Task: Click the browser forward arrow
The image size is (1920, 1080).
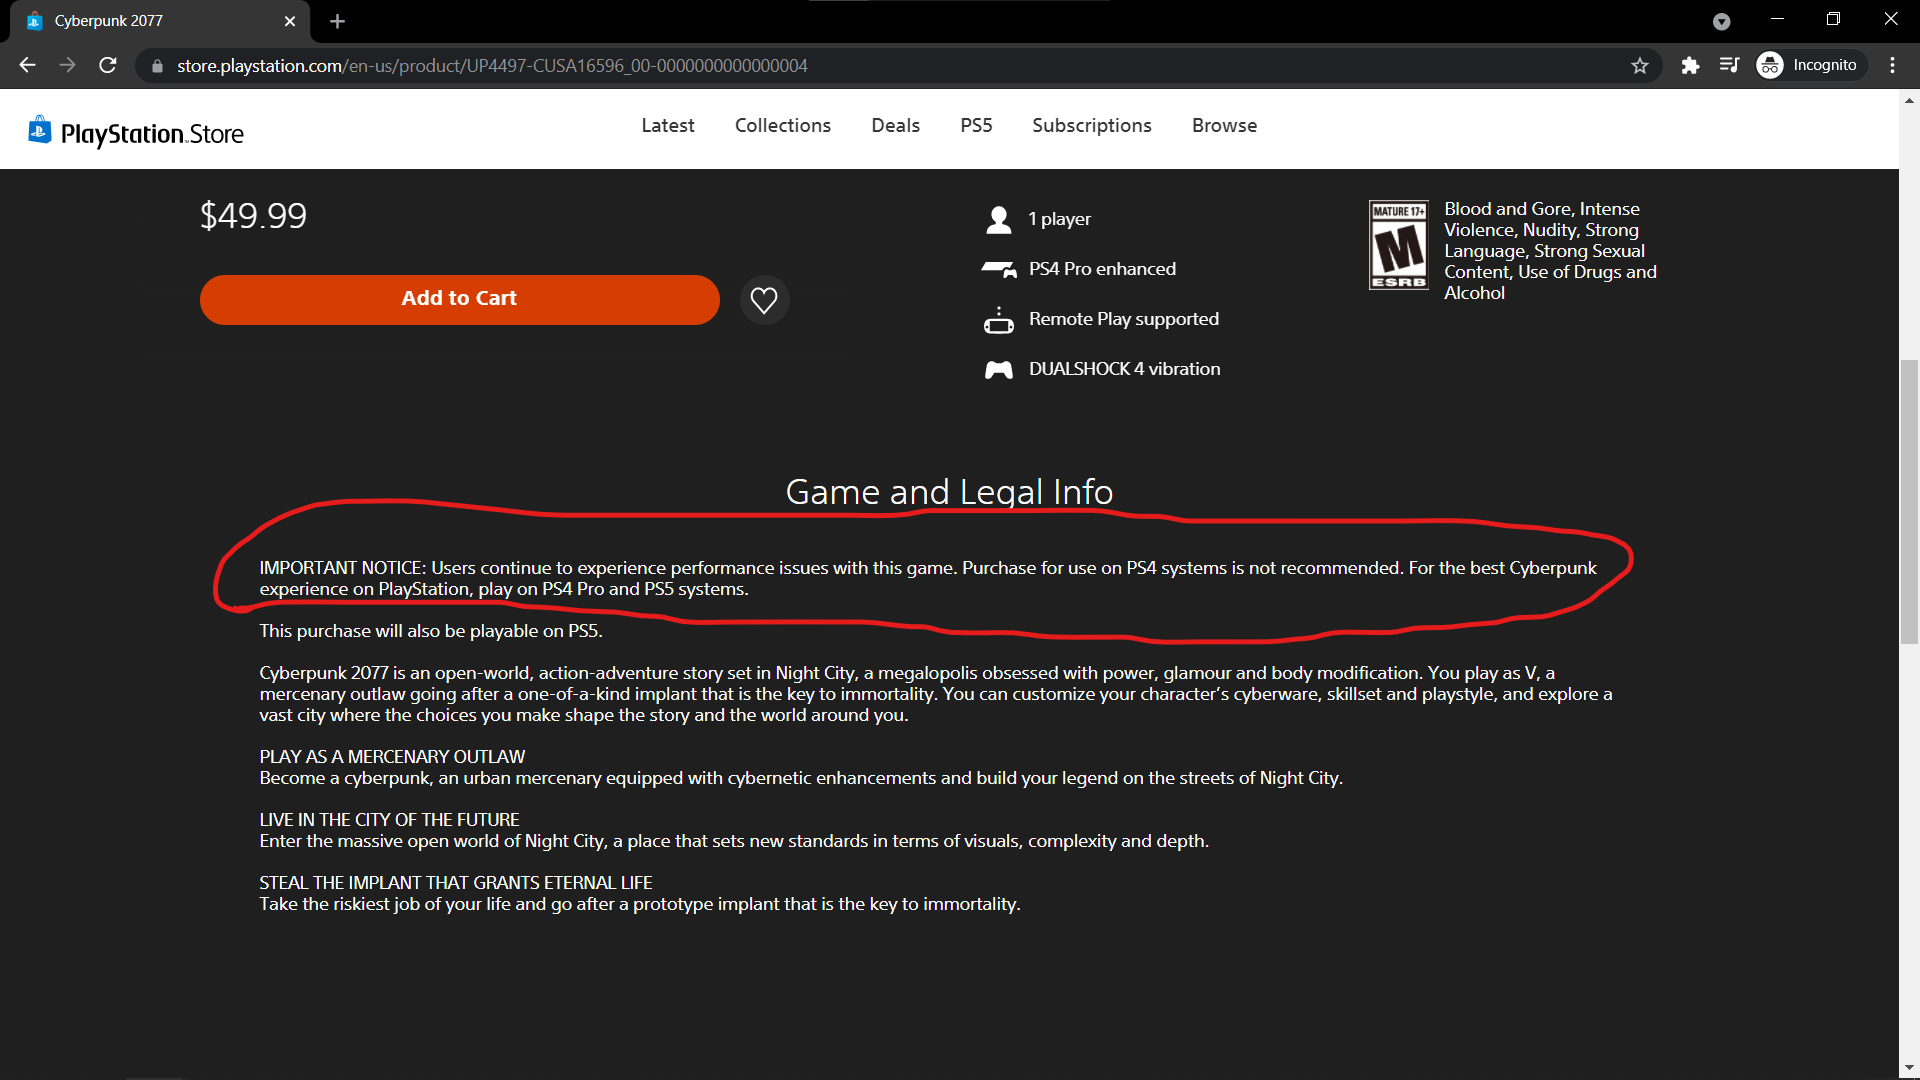Action: 67,65
